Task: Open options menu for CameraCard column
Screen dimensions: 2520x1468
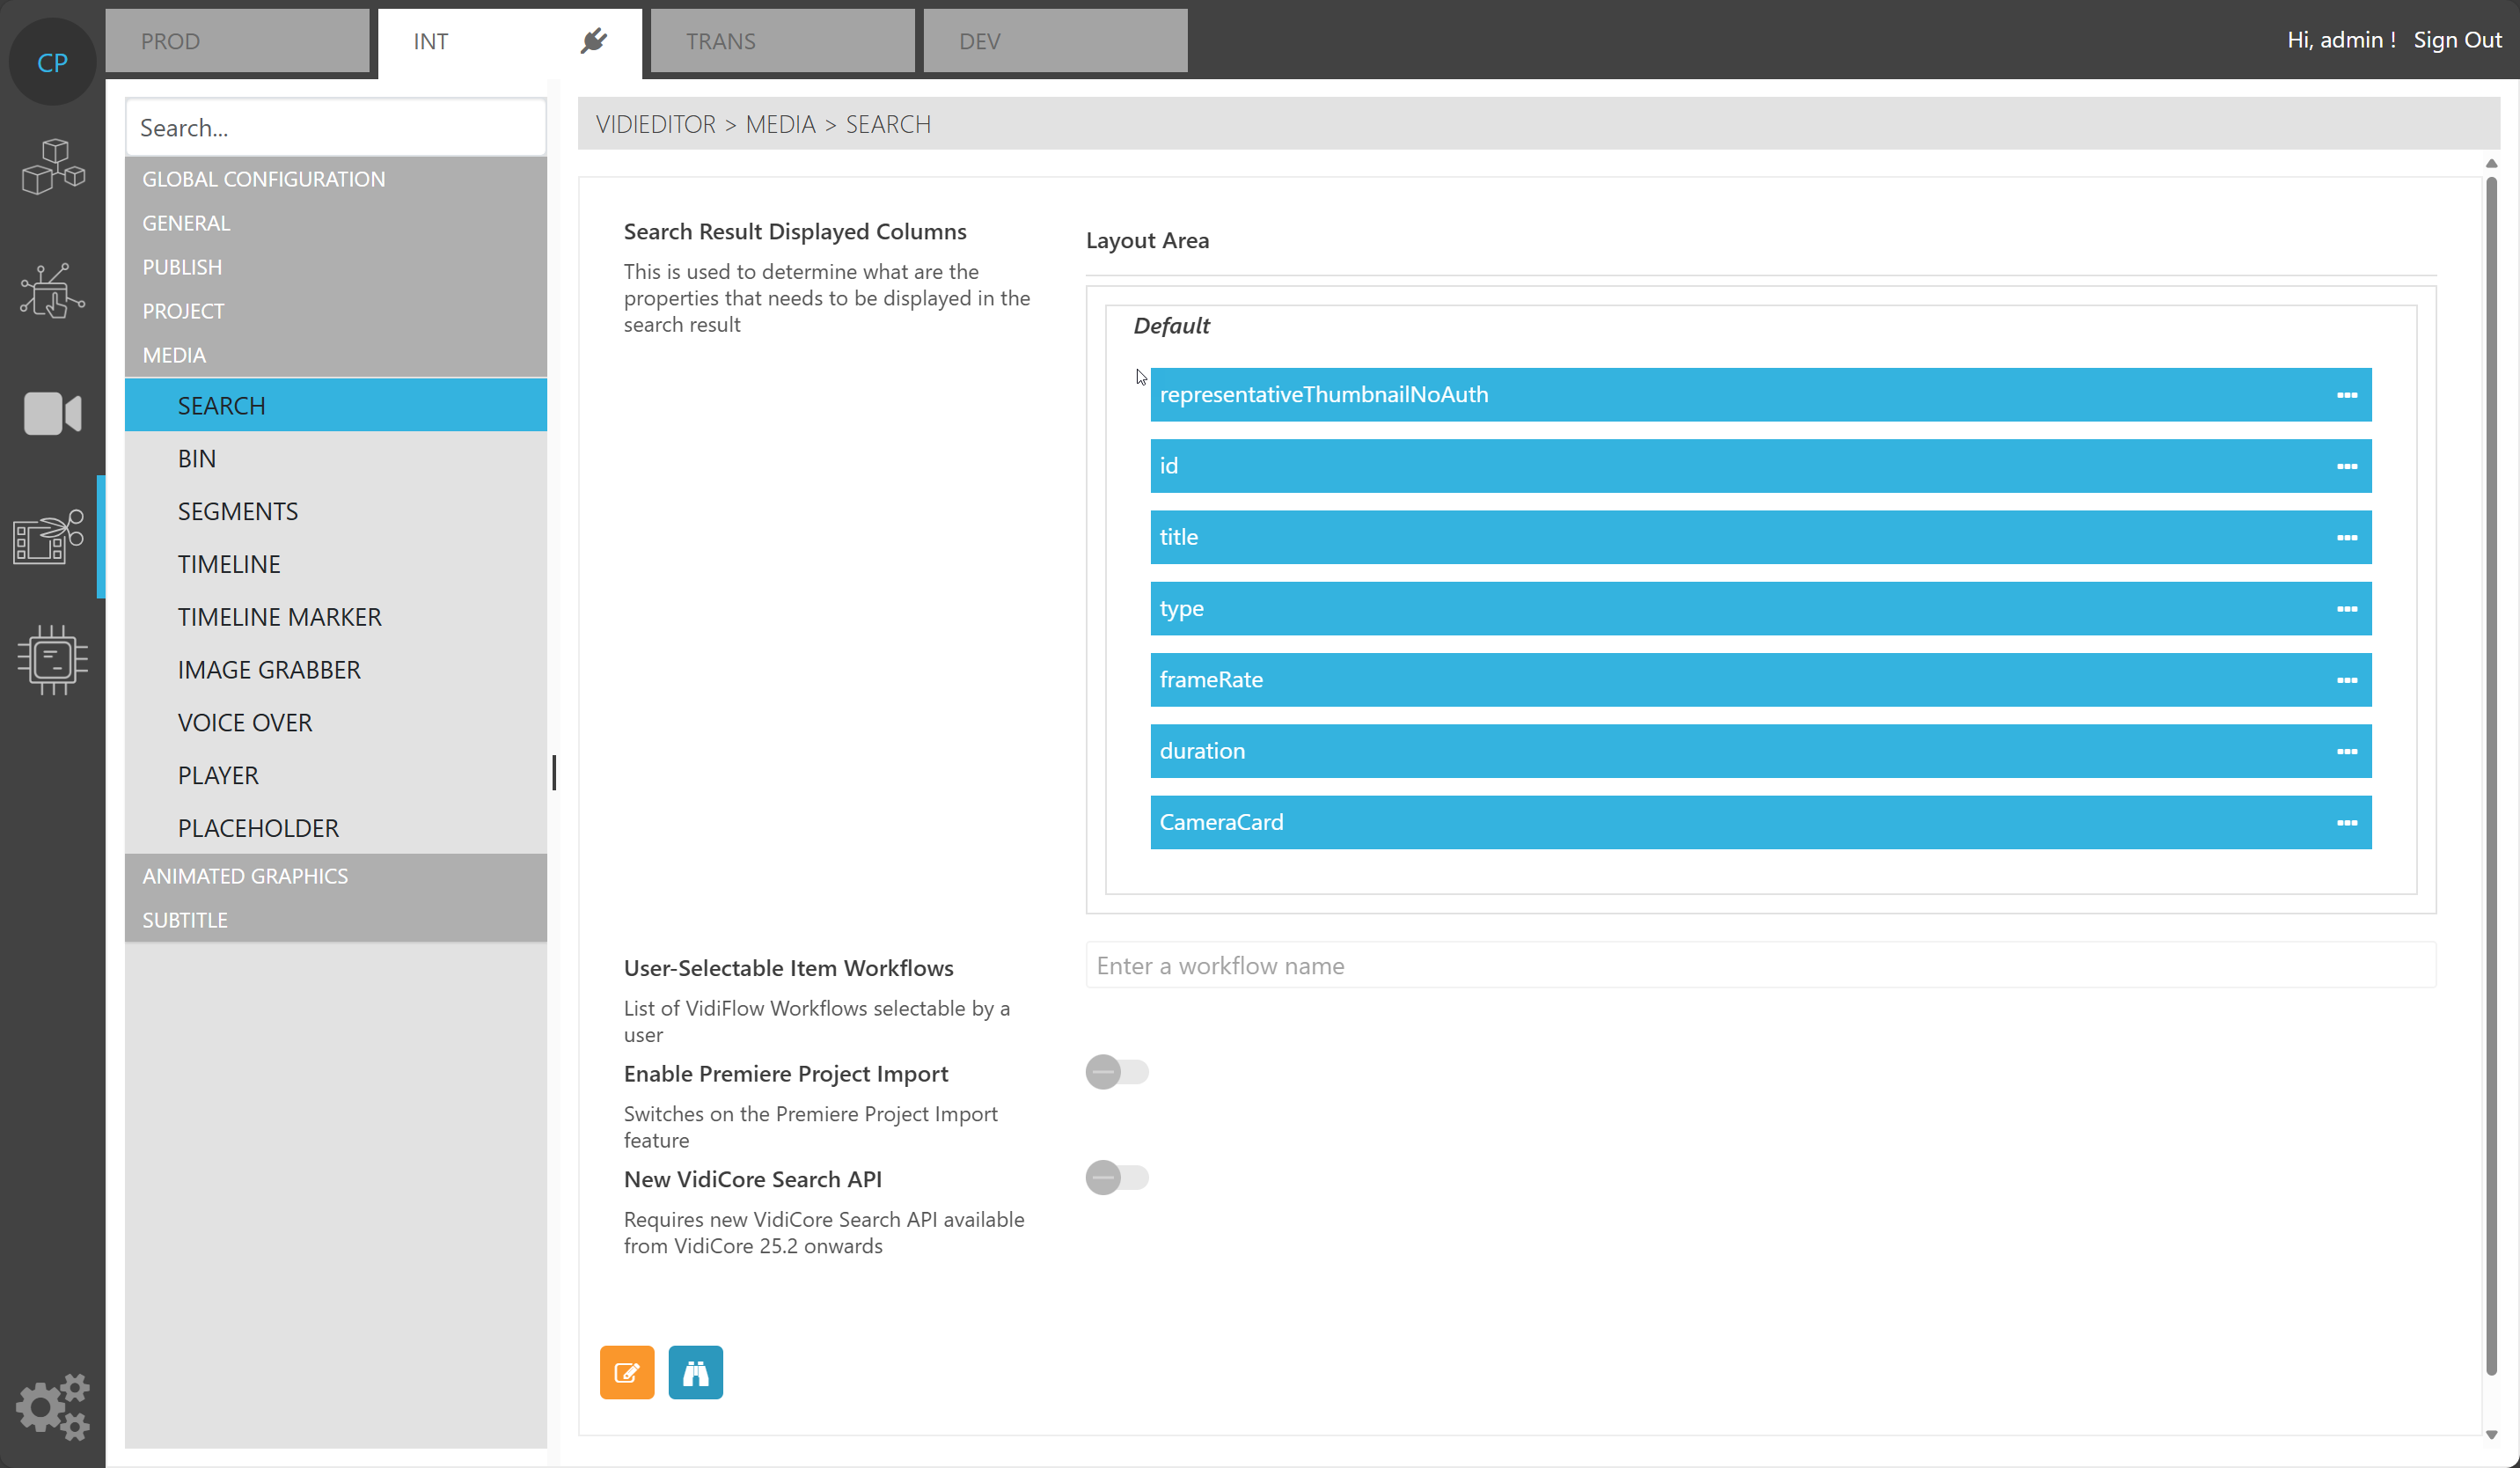Action: [2346, 822]
